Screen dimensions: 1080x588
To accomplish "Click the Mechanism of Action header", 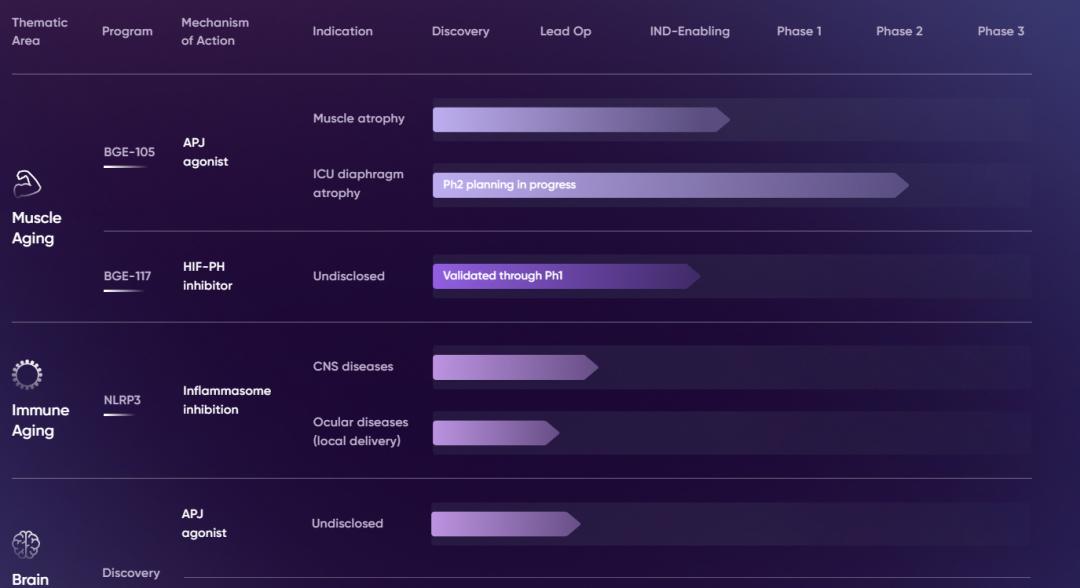I will pyautogui.click(x=215, y=31).
